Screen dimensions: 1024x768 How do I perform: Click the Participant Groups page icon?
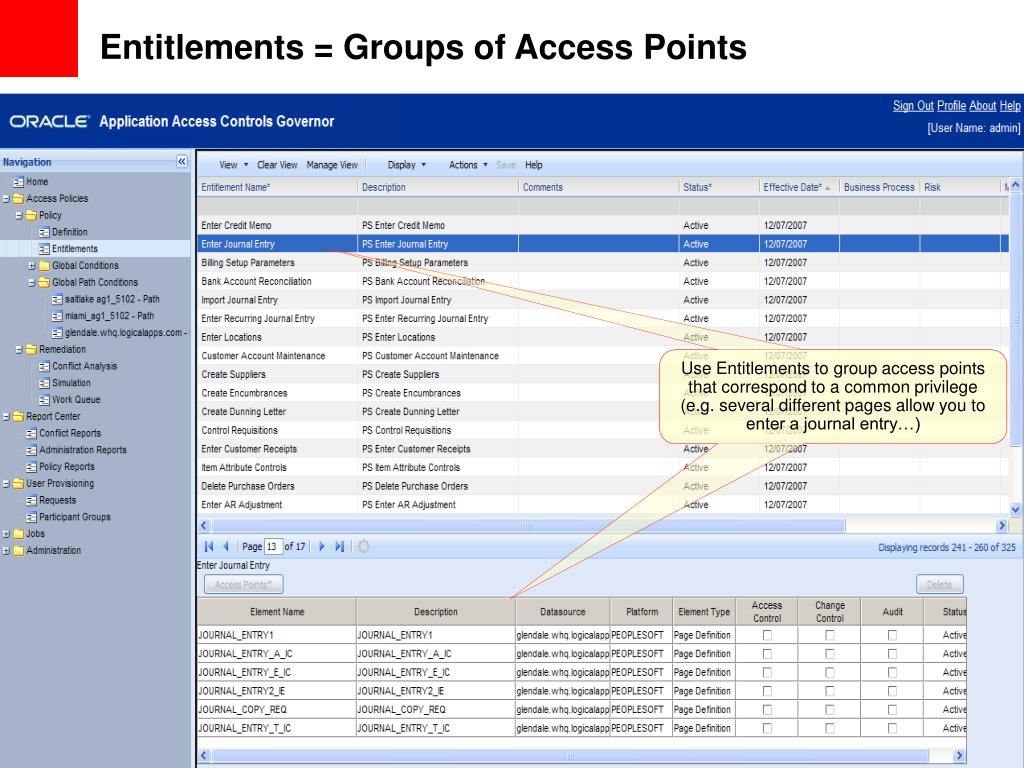coord(31,517)
